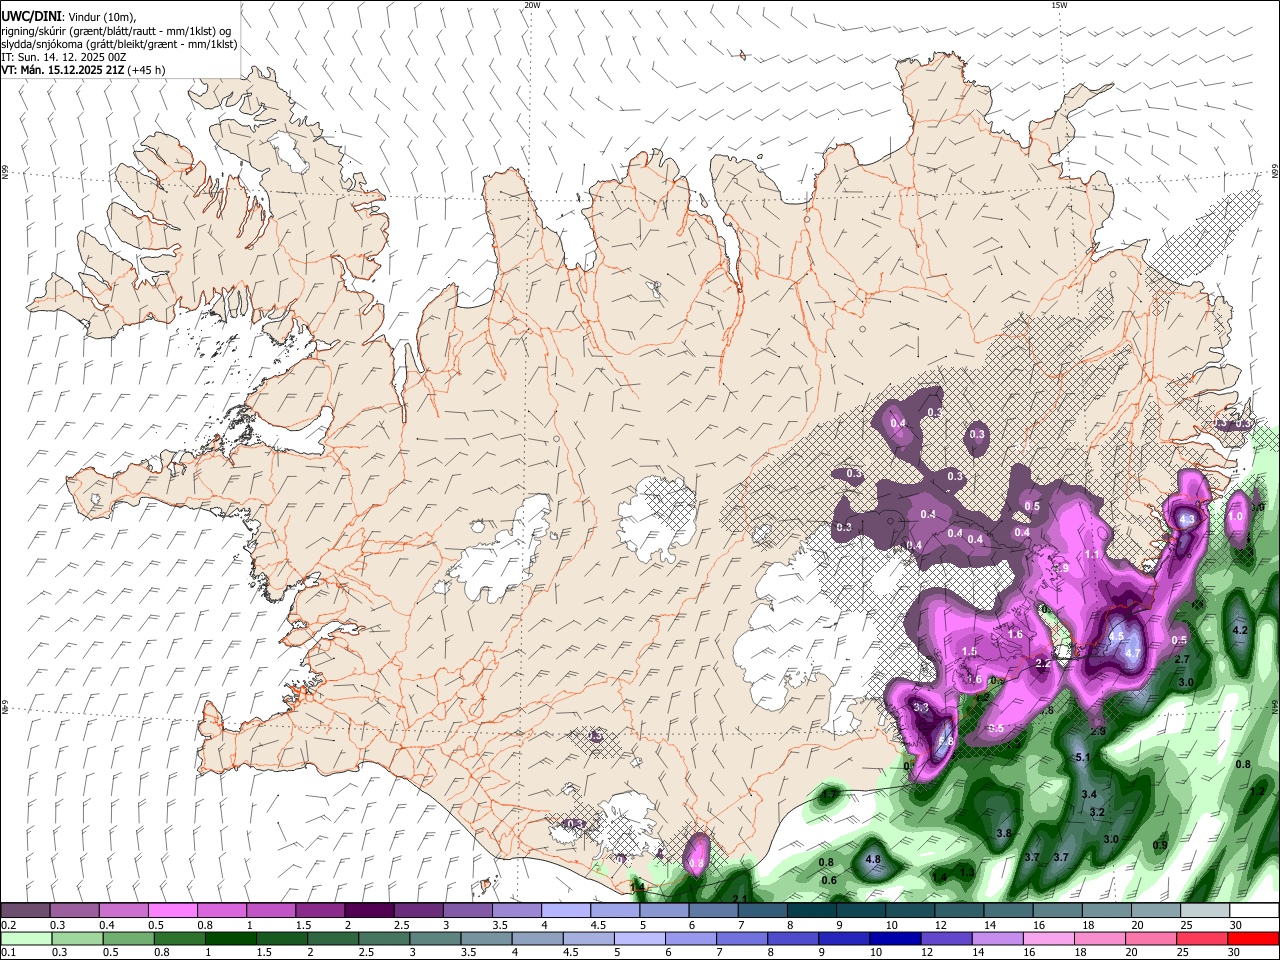Click the 4.3 value near the east coast

click(x=1187, y=520)
